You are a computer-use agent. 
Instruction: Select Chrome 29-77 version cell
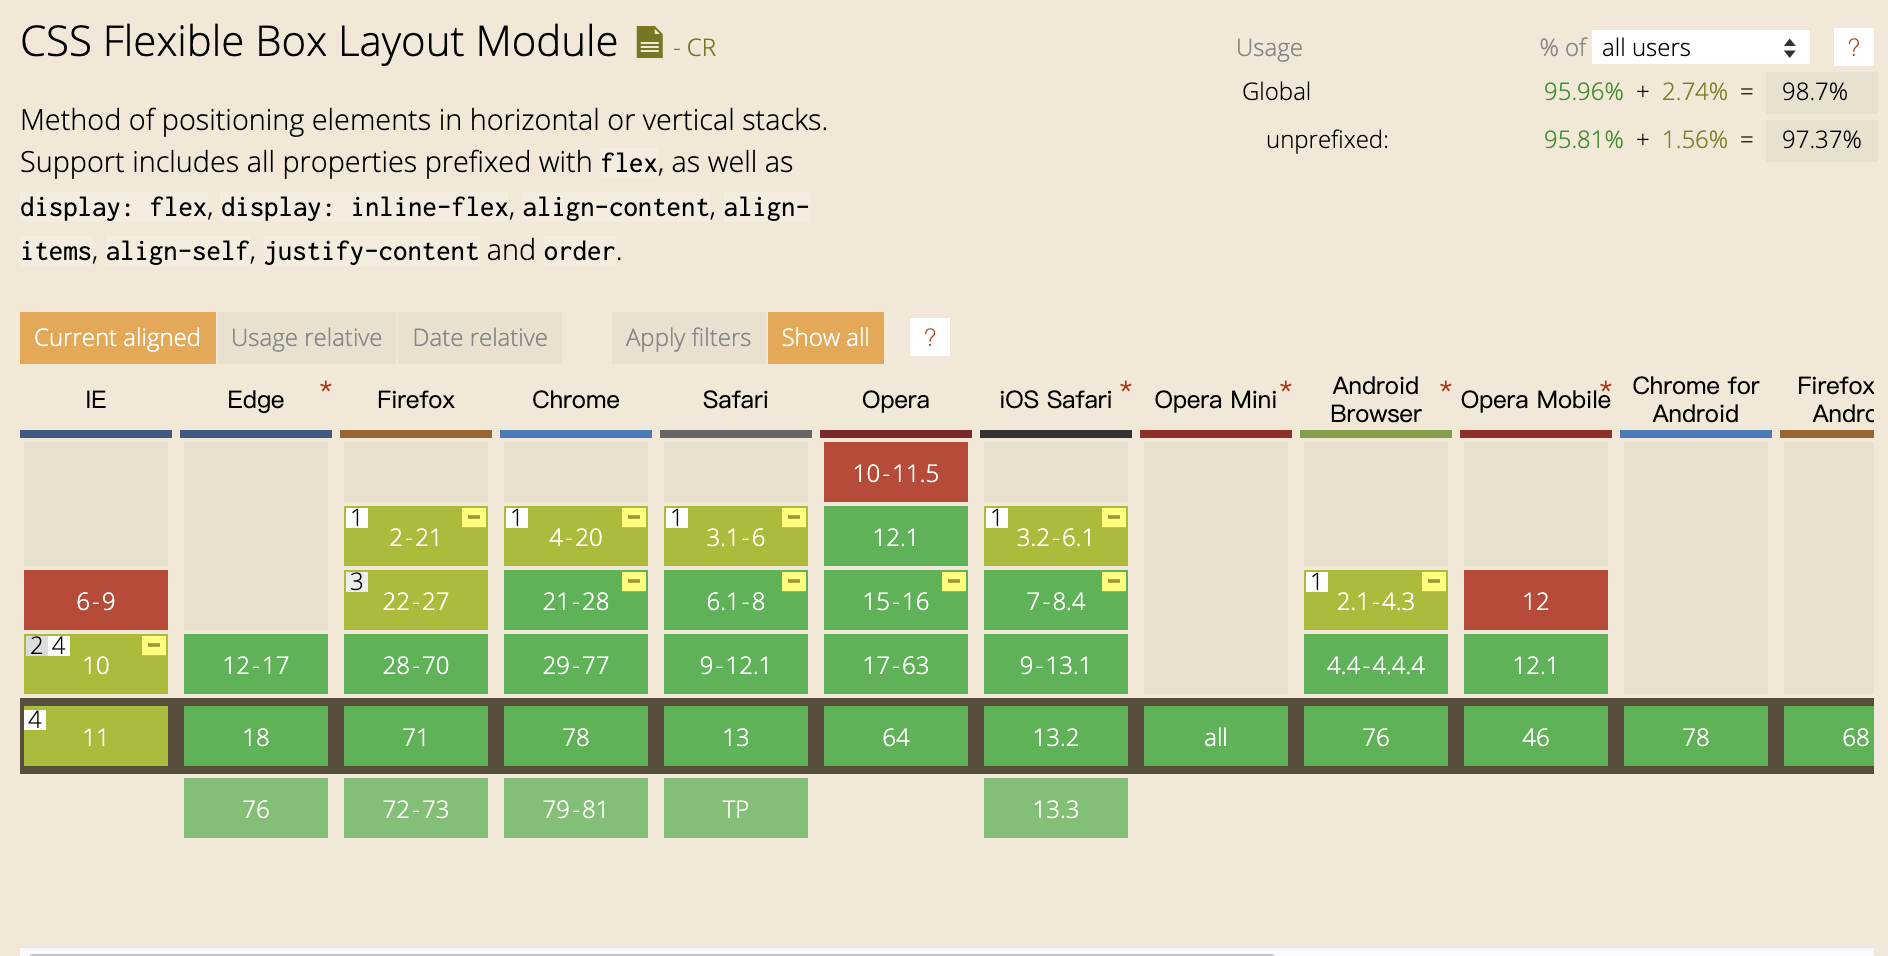coord(576,664)
